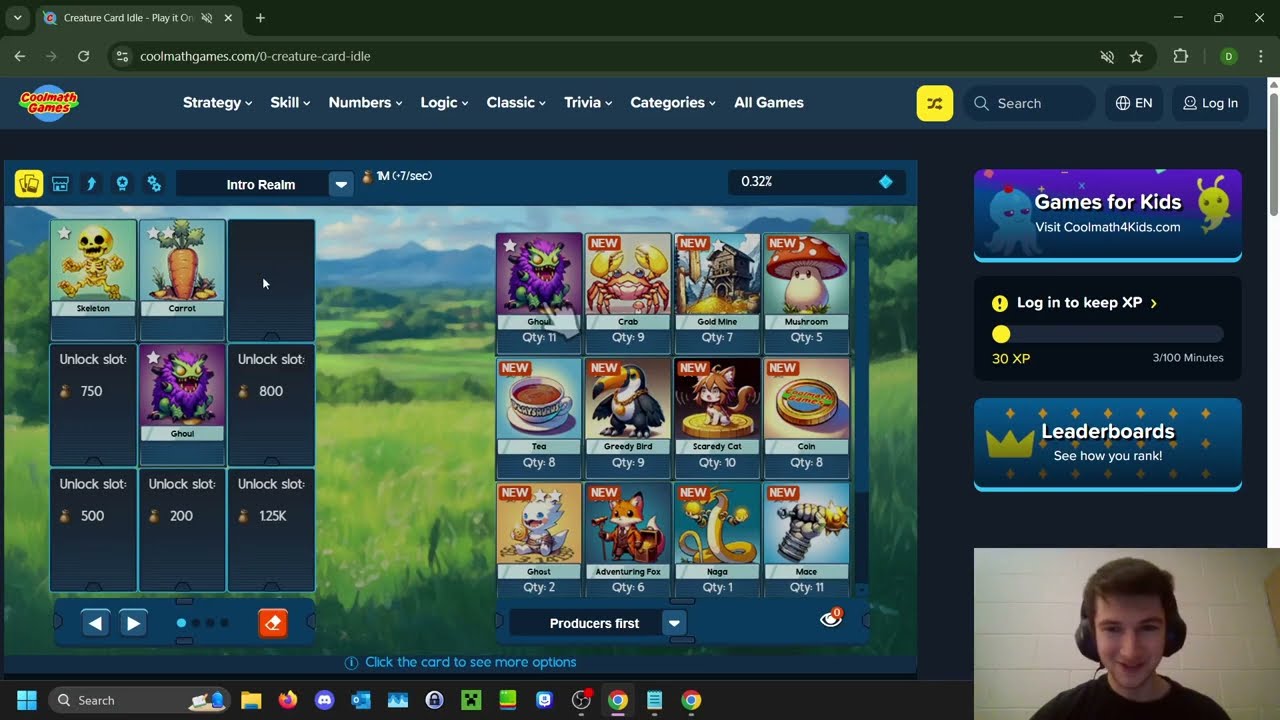The width and height of the screenshot is (1280, 720).
Task: Select the Ghost card in collection
Action: (538, 540)
